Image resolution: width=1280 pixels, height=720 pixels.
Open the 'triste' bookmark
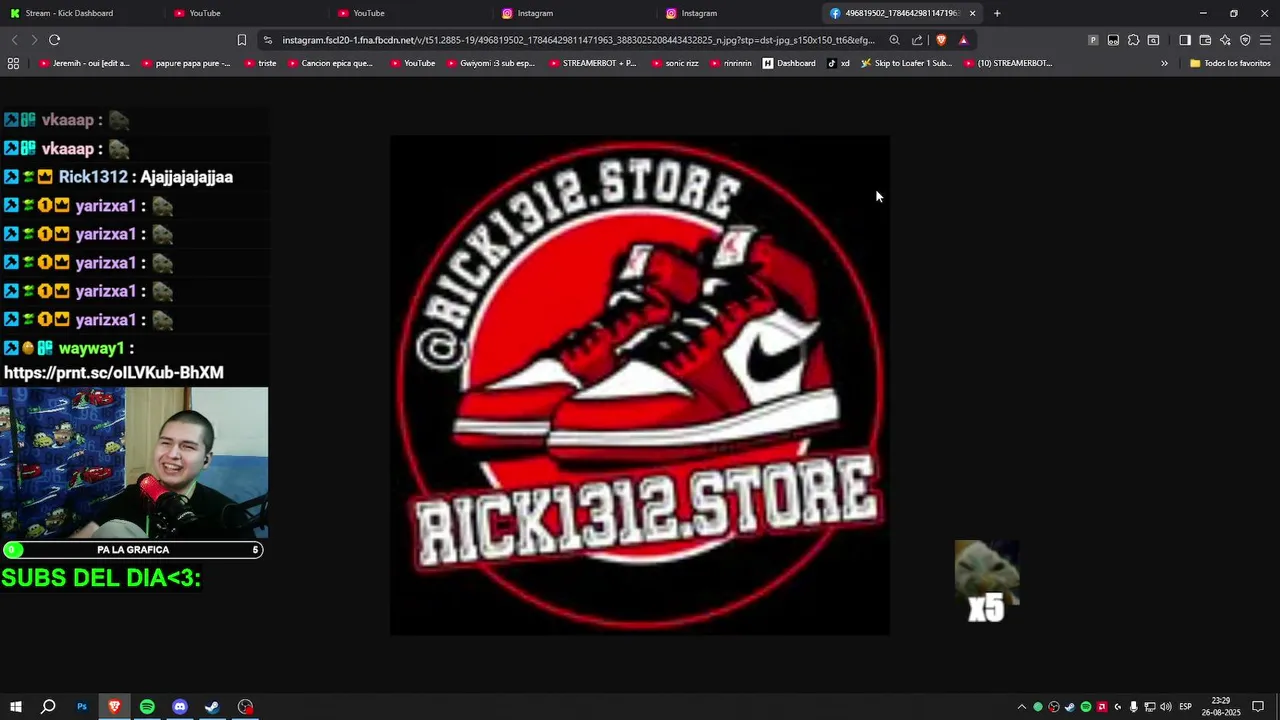pyautogui.click(x=260, y=63)
